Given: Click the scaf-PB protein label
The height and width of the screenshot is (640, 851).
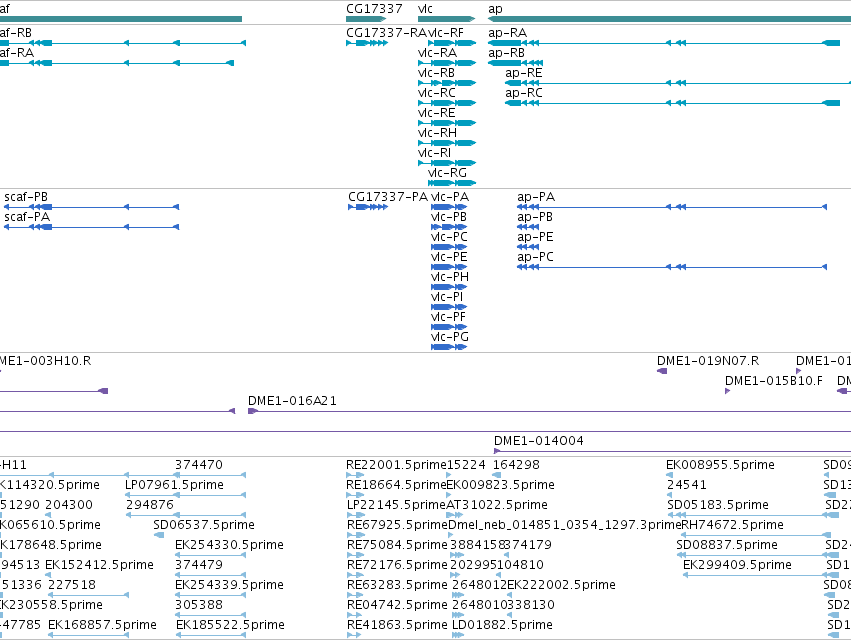Looking at the screenshot, I should coord(26,197).
